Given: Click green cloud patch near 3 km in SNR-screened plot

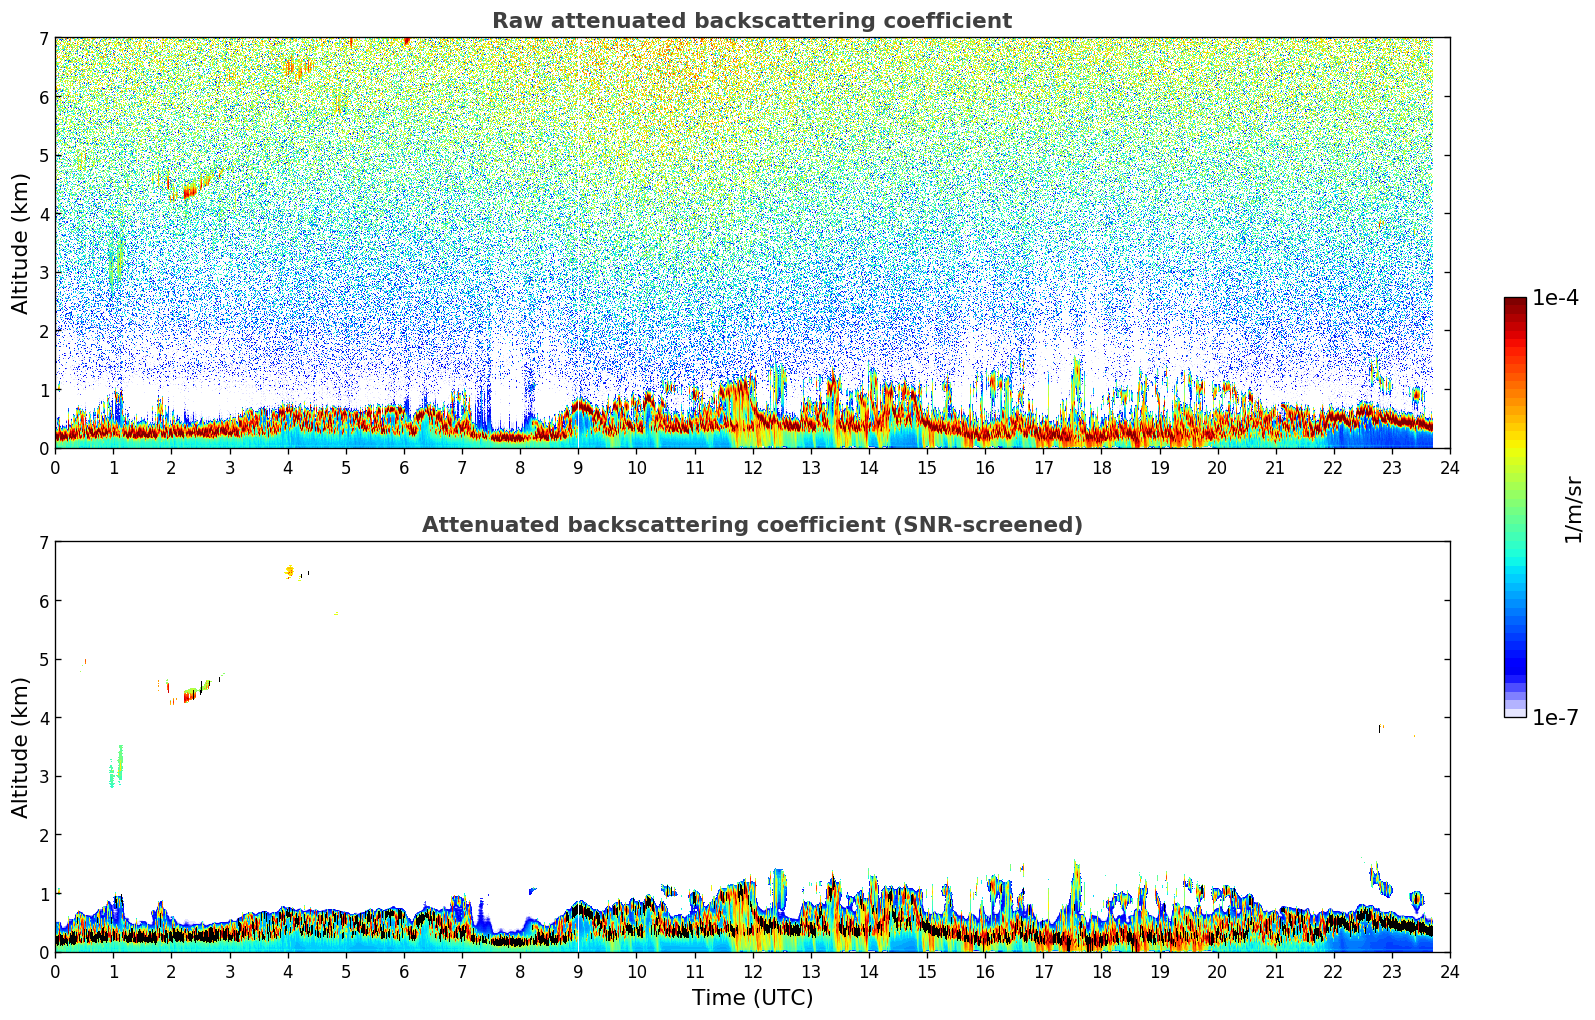Looking at the screenshot, I should tap(117, 767).
